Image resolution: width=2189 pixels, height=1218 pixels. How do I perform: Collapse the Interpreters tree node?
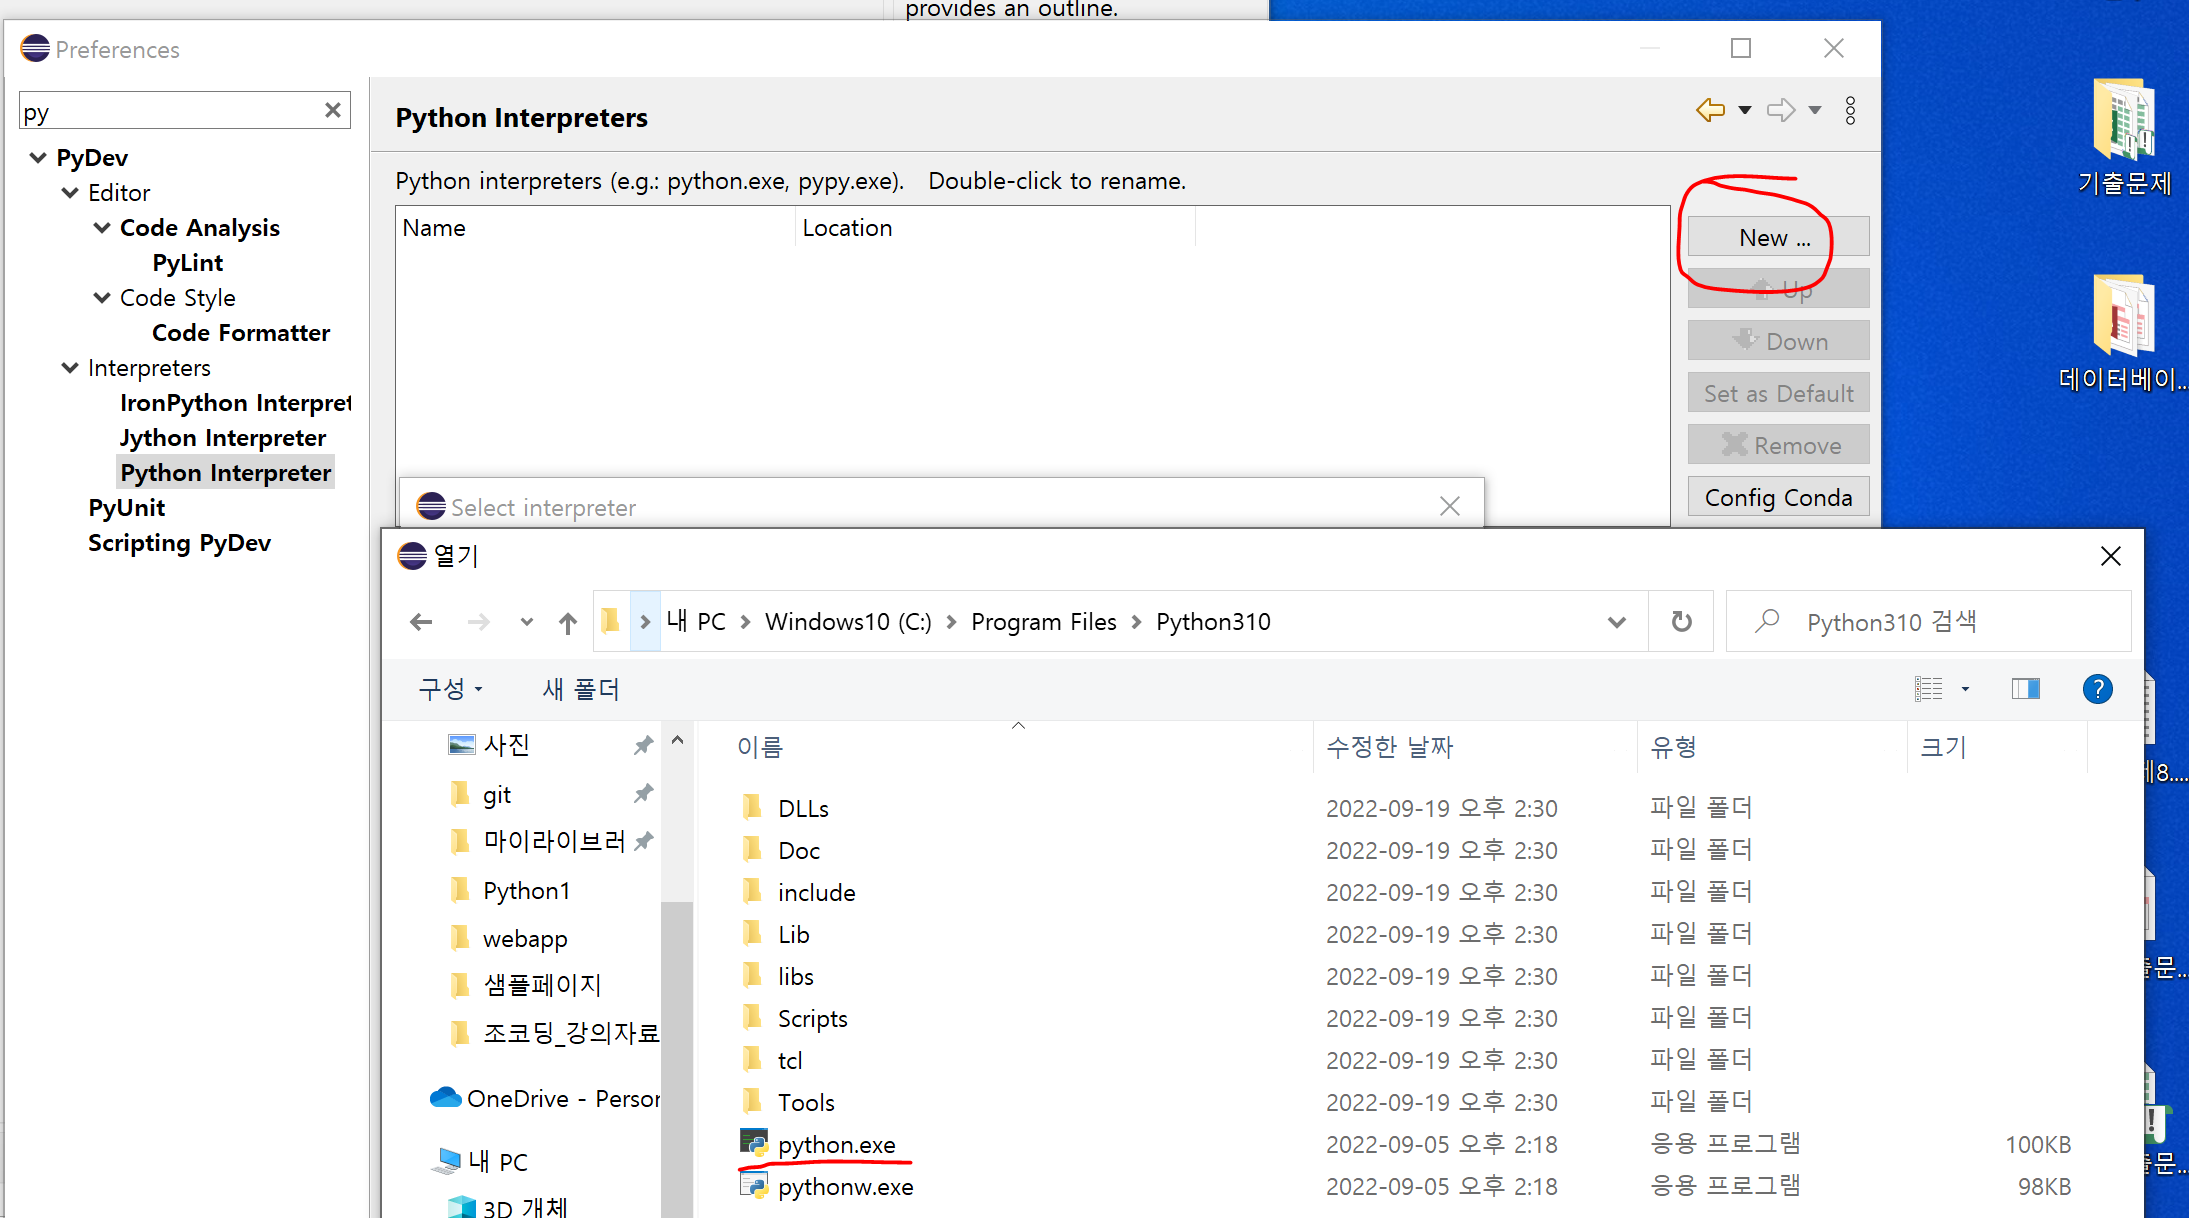click(x=70, y=368)
